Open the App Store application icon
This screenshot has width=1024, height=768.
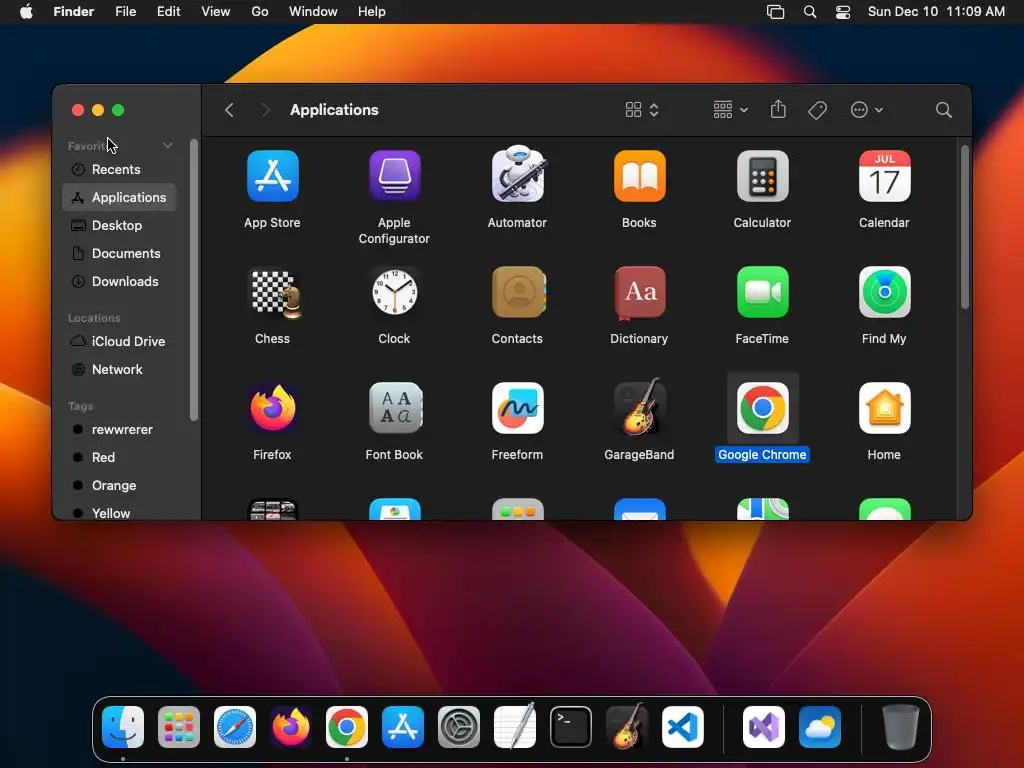272,176
